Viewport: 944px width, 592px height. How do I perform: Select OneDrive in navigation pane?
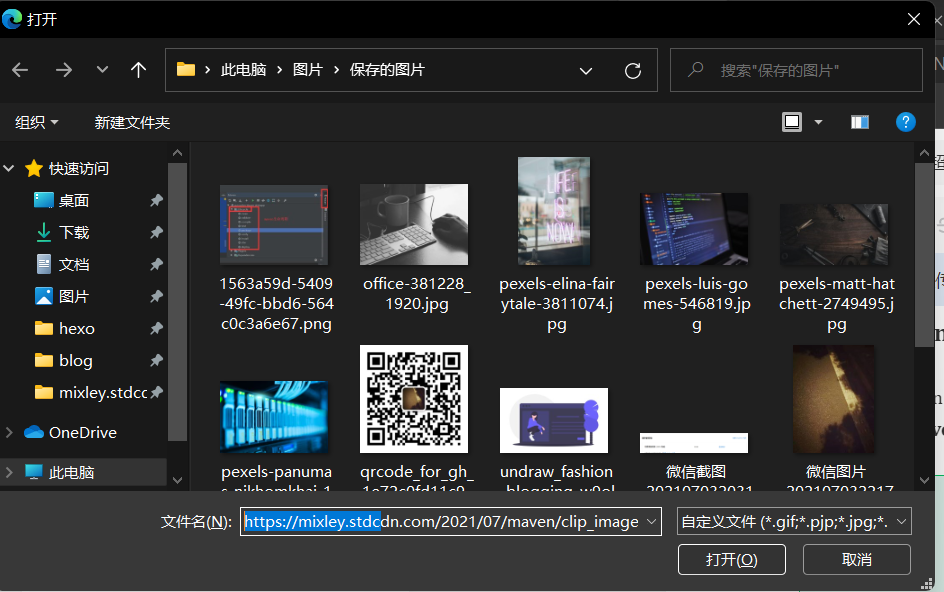coord(70,432)
